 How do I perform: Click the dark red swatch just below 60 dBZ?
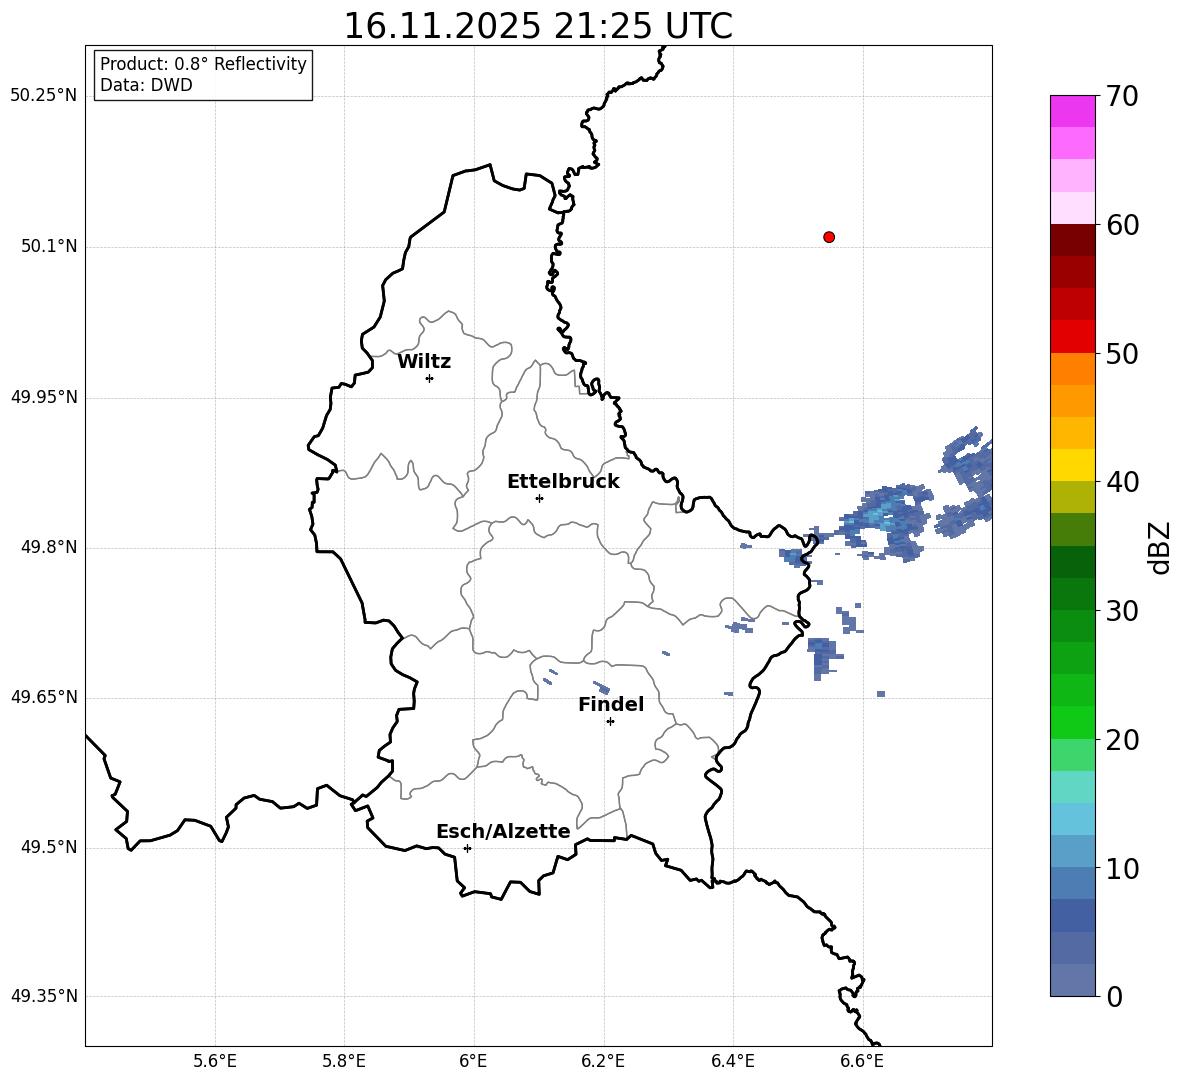click(x=1072, y=240)
